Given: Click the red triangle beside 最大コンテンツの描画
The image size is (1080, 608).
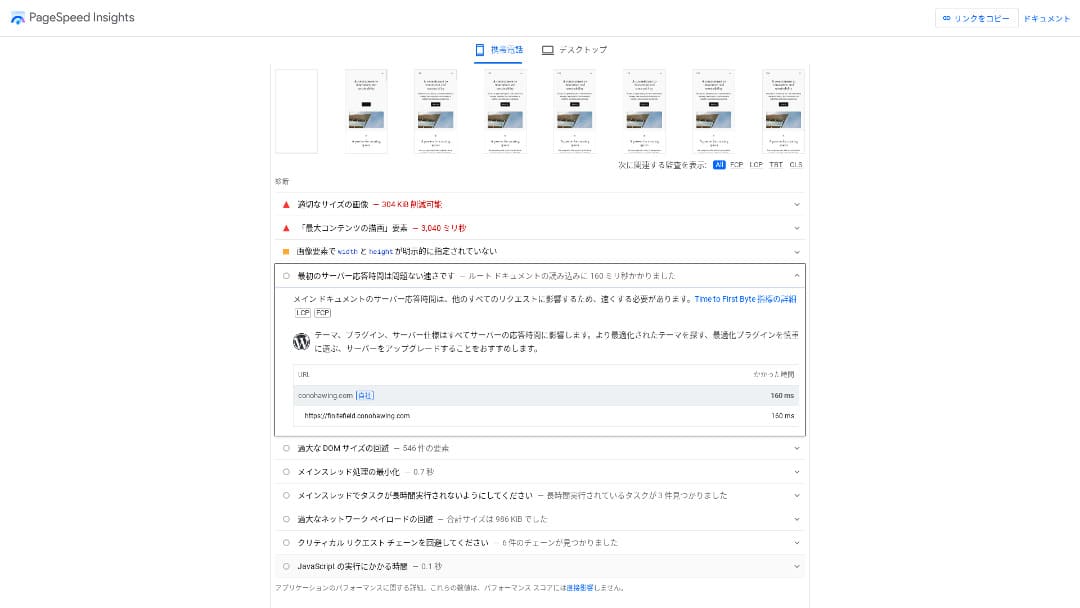Looking at the screenshot, I should [x=286, y=228].
